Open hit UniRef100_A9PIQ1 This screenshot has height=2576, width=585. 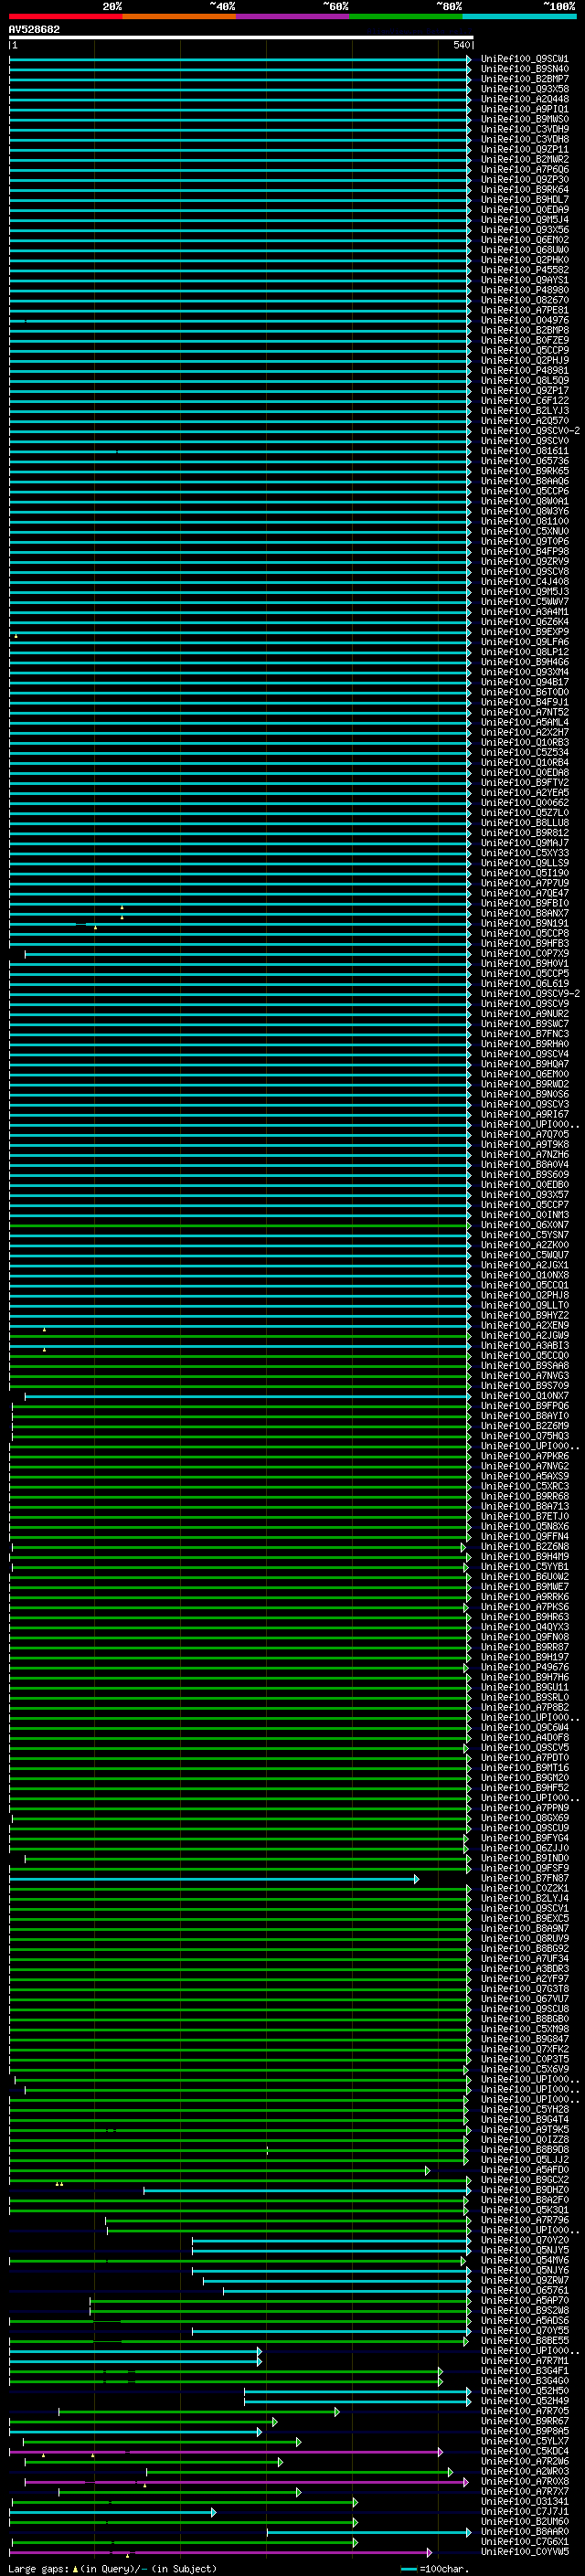pos(525,109)
